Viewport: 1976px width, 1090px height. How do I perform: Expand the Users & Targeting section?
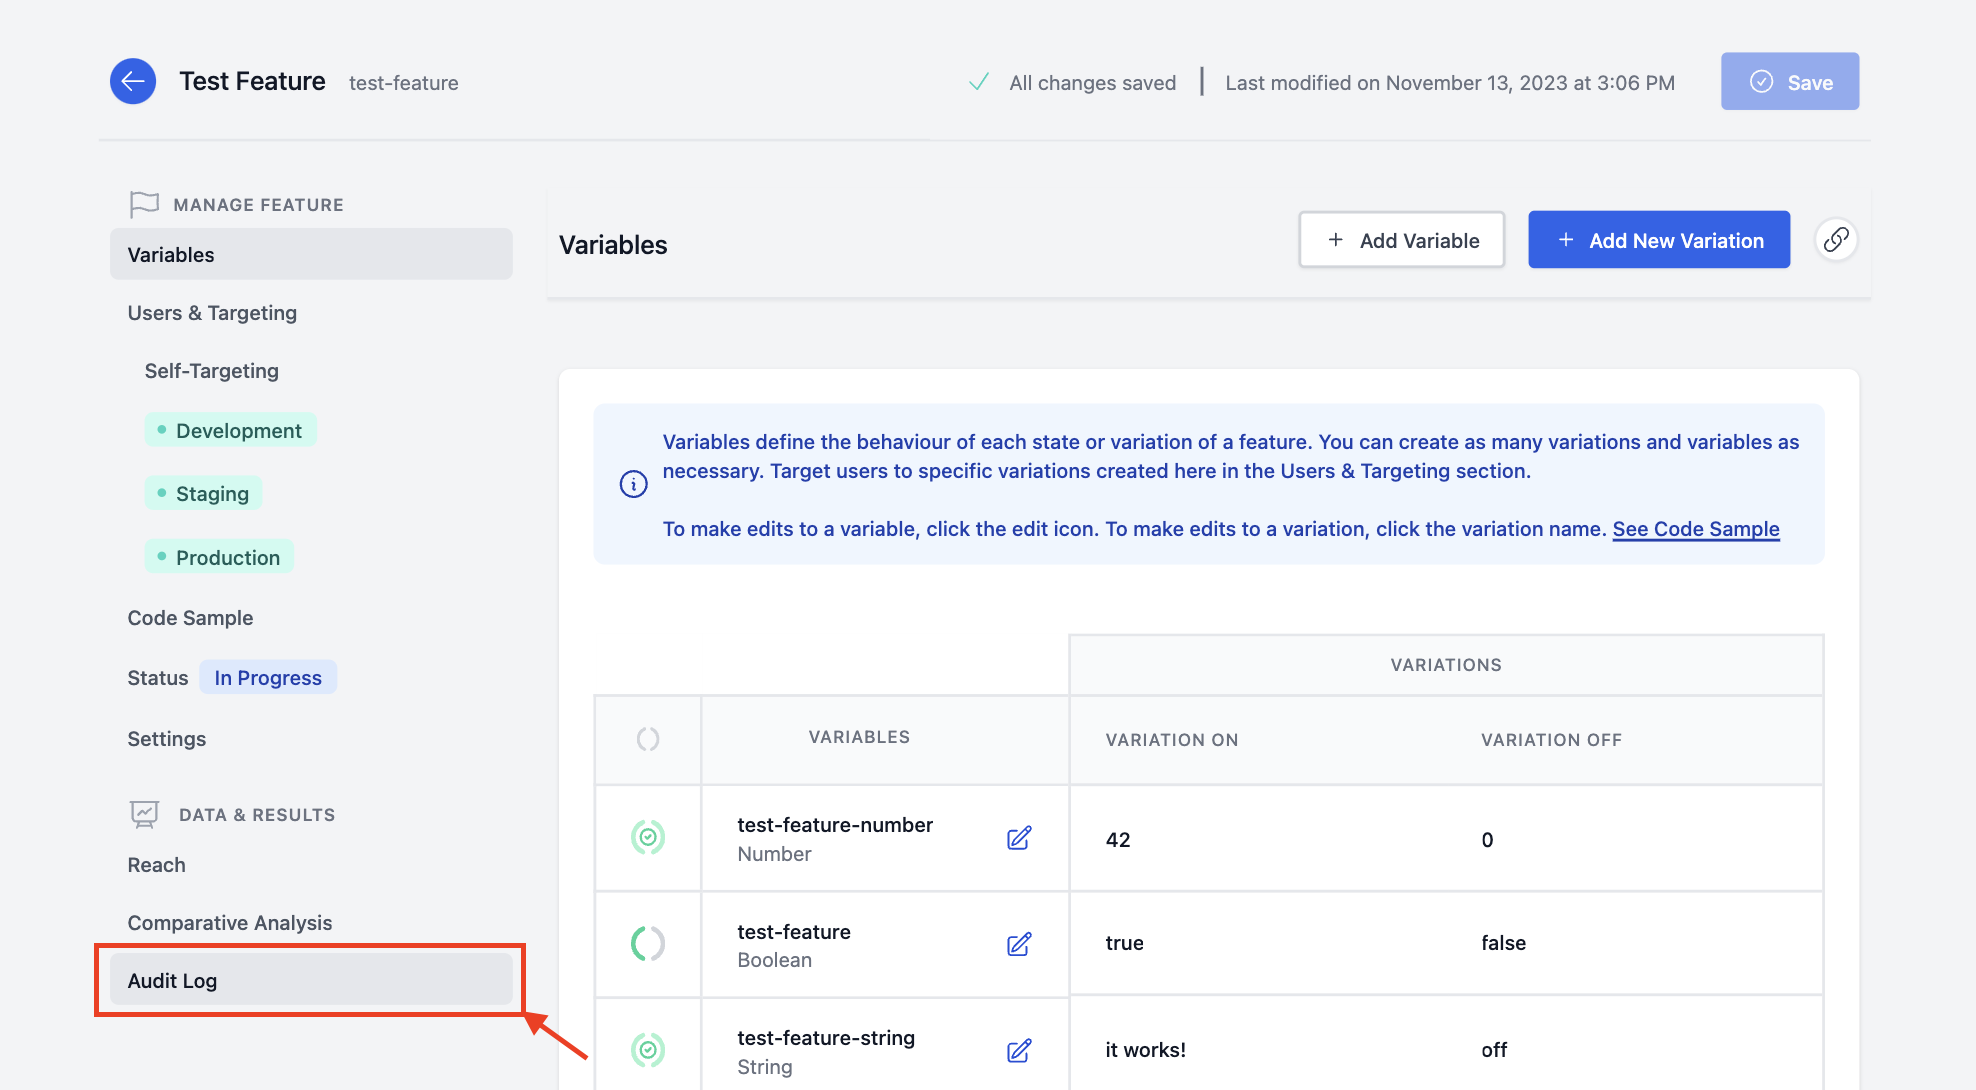tap(212, 313)
